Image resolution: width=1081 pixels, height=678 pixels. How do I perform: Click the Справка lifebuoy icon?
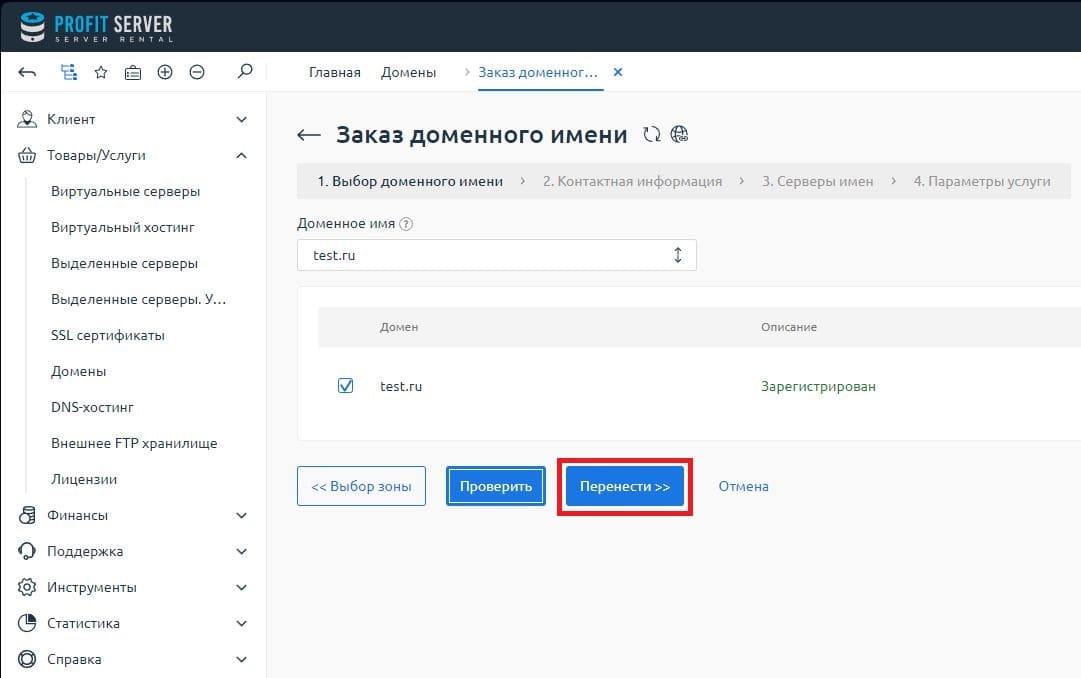pyautogui.click(x=26, y=659)
